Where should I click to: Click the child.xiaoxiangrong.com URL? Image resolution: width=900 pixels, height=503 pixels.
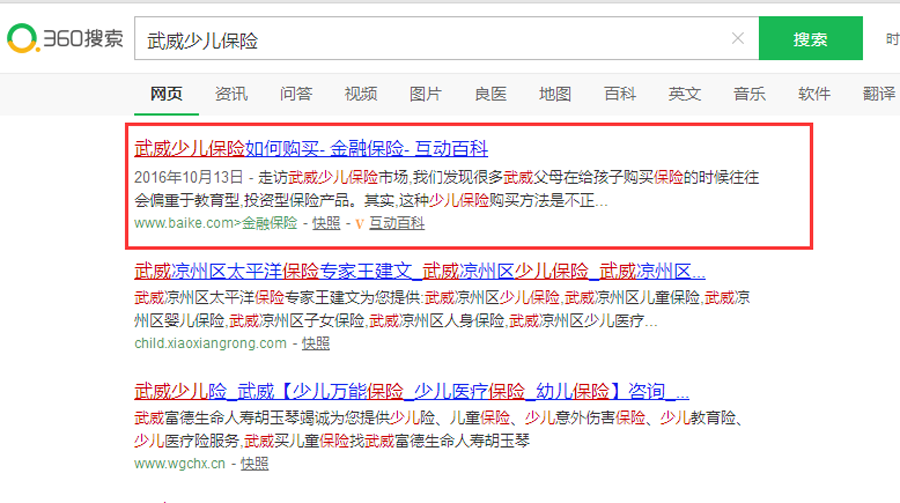(x=210, y=343)
